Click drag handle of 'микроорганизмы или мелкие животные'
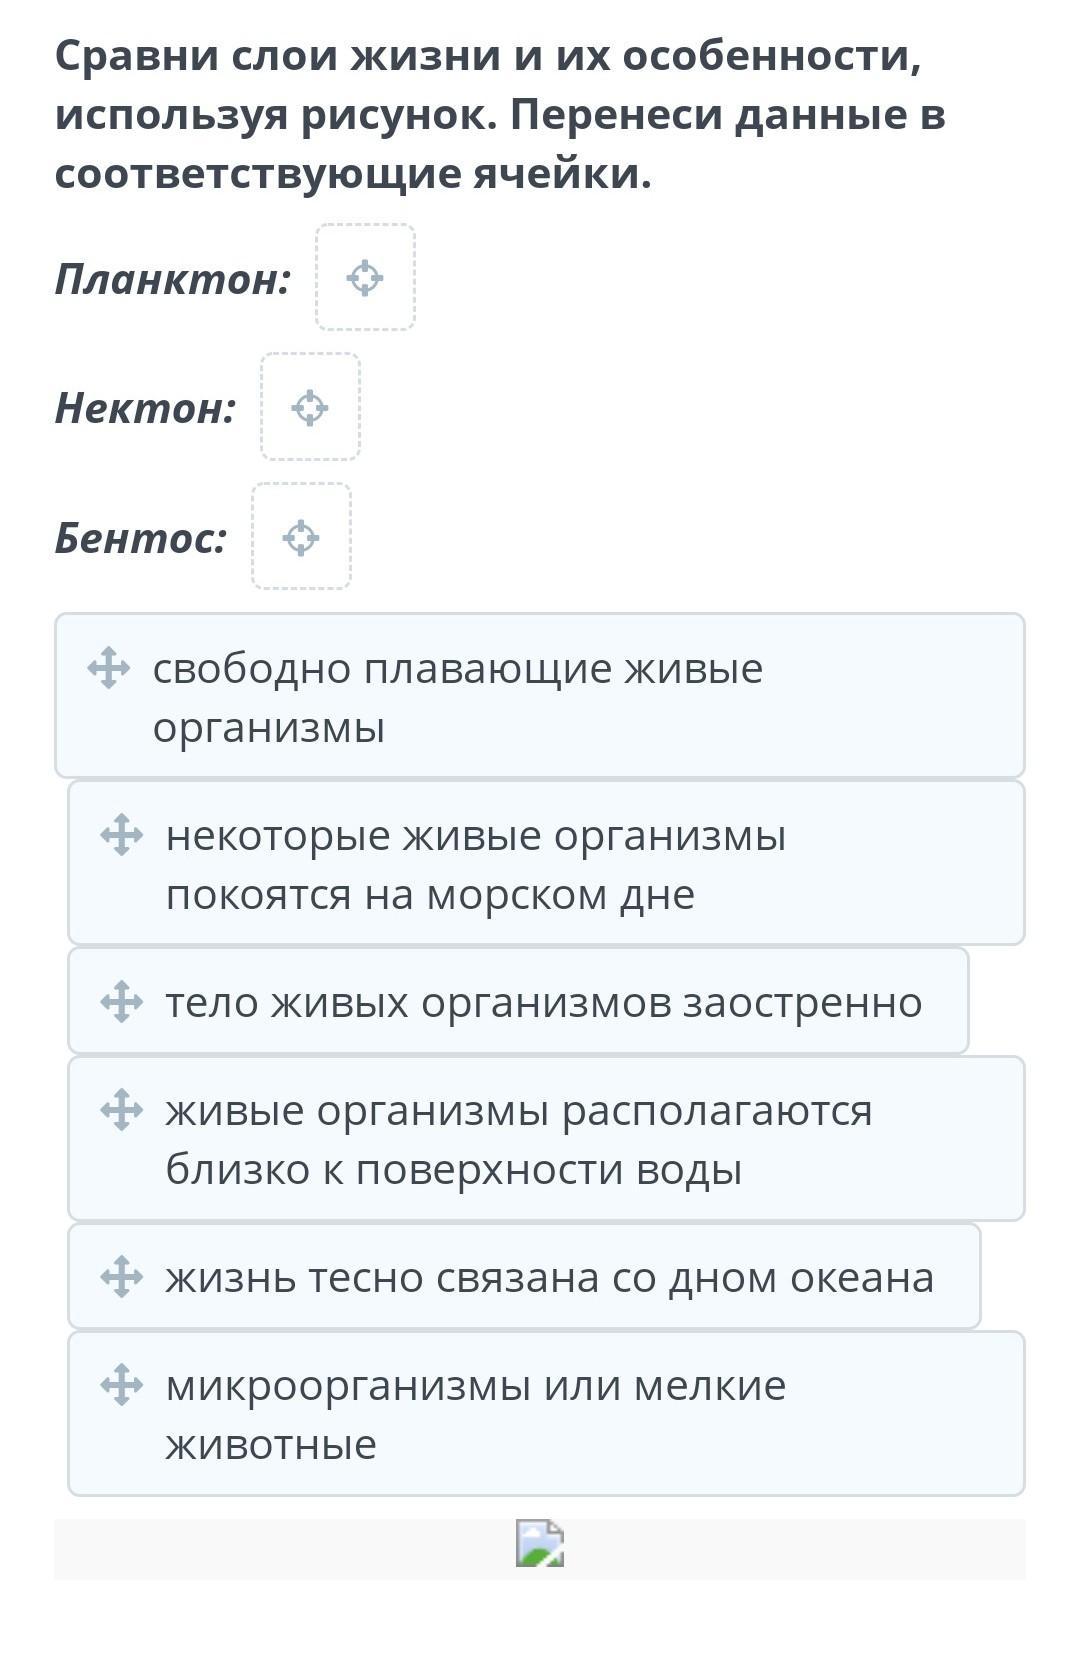The width and height of the screenshot is (1080, 1677). pyautogui.click(x=122, y=1385)
